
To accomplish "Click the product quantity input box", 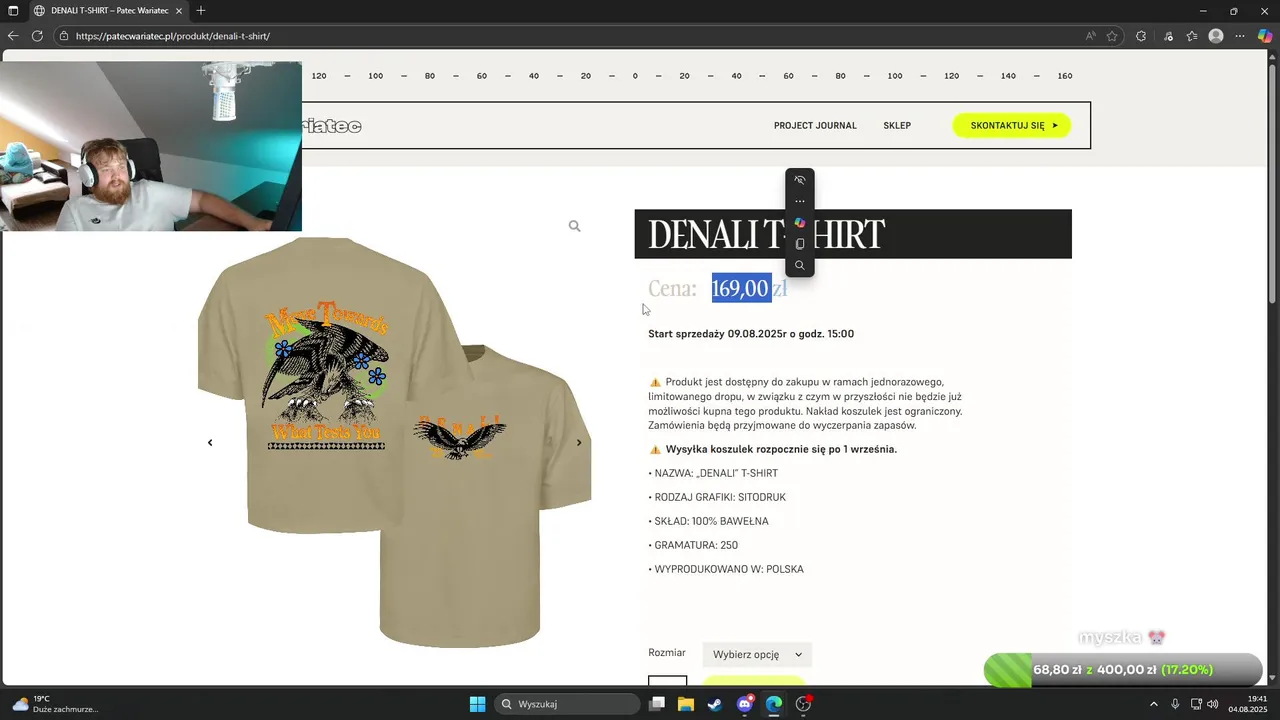I will tap(668, 681).
